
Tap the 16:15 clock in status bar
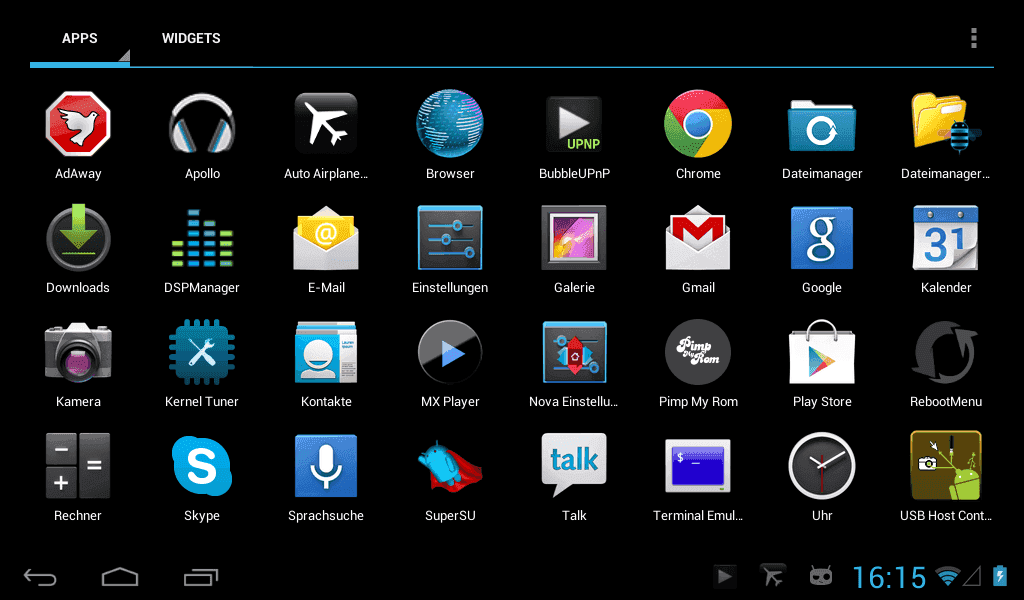889,577
